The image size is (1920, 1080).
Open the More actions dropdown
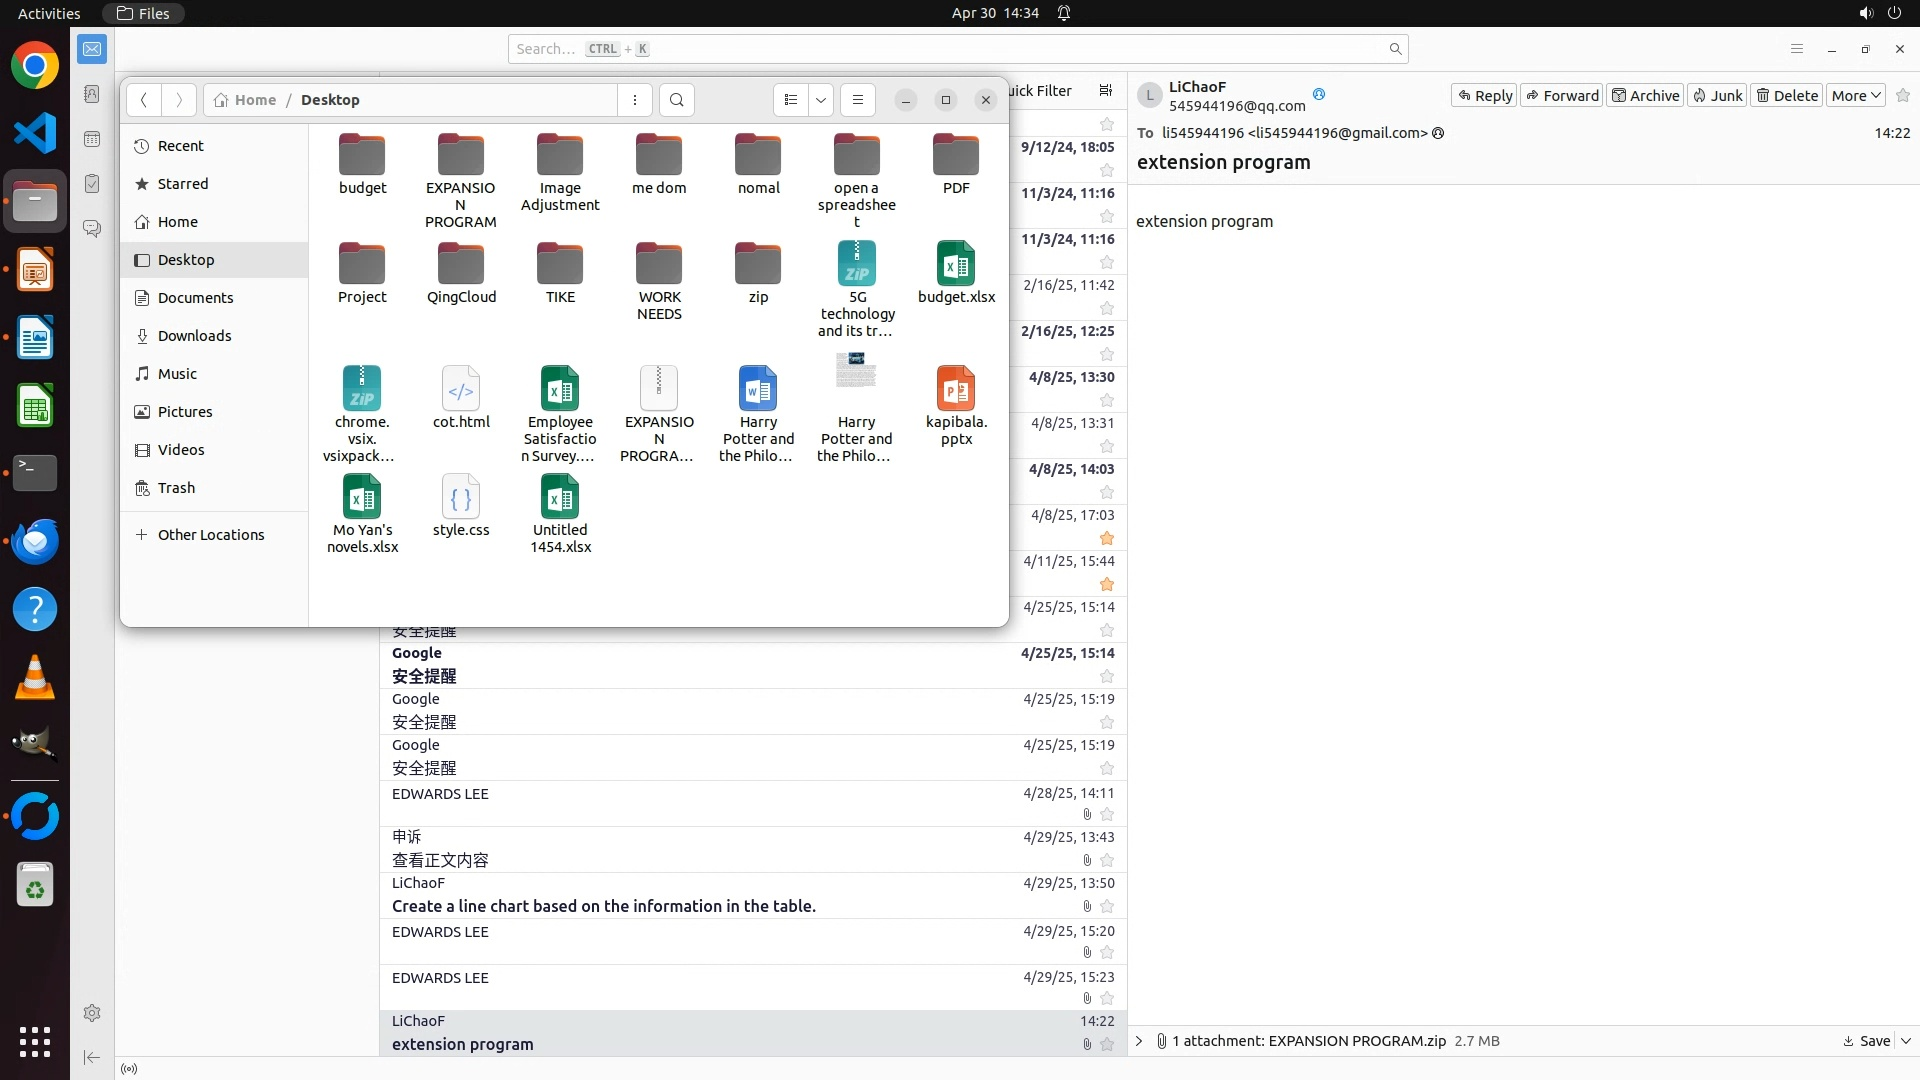click(x=1856, y=96)
